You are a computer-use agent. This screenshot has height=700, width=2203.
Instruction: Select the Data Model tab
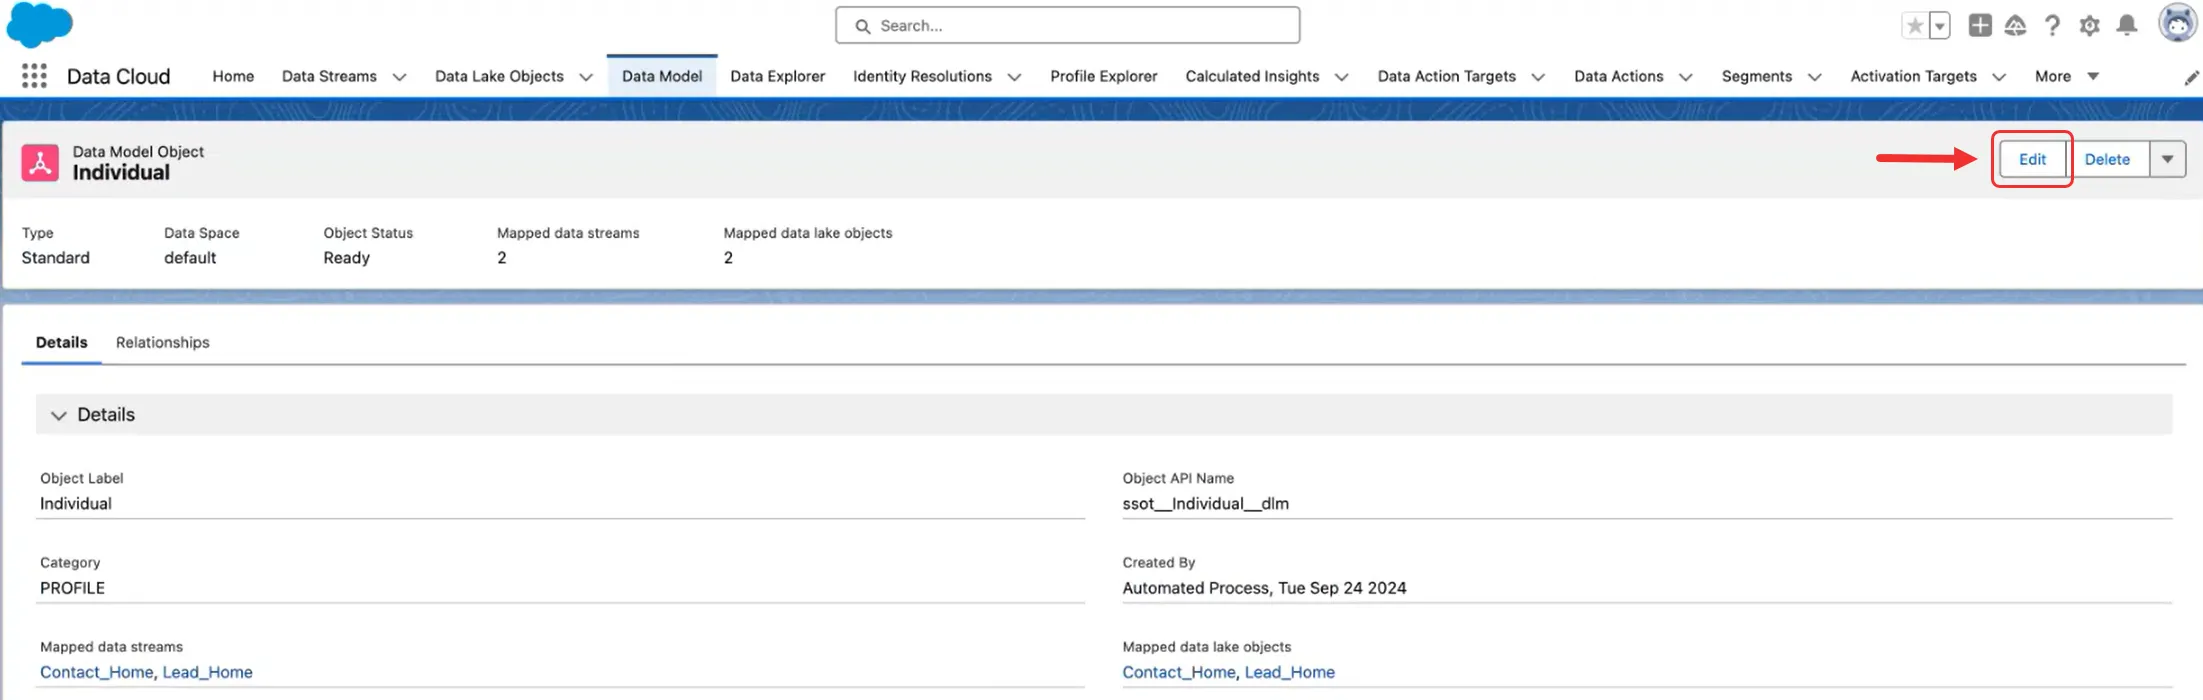click(662, 76)
